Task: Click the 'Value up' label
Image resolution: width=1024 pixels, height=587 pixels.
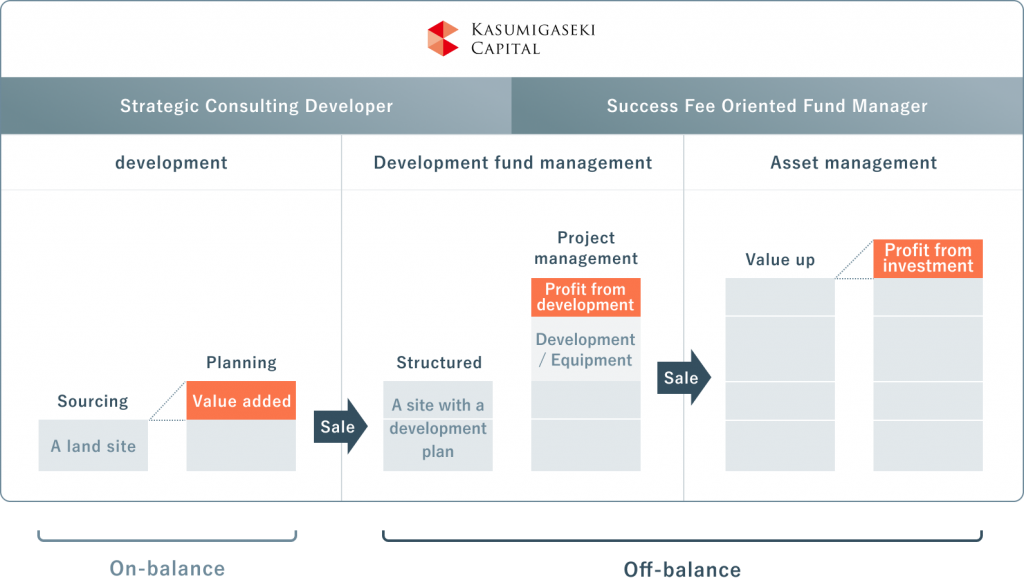Action: click(x=780, y=260)
